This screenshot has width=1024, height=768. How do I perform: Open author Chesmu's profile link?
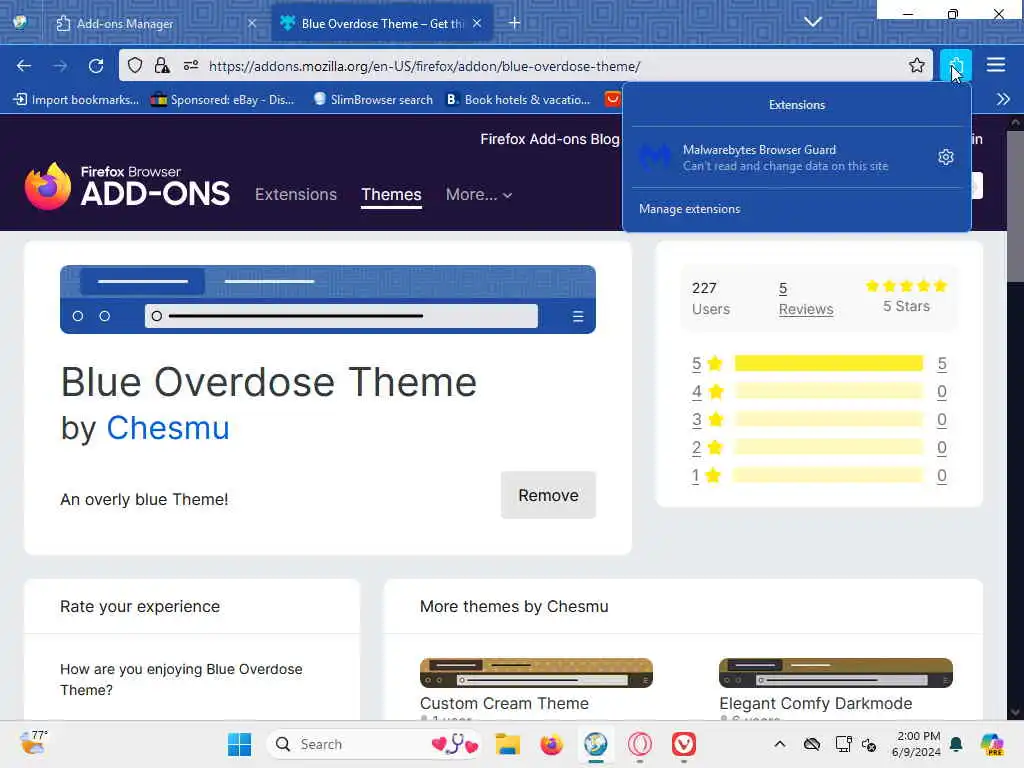pyautogui.click(x=168, y=428)
